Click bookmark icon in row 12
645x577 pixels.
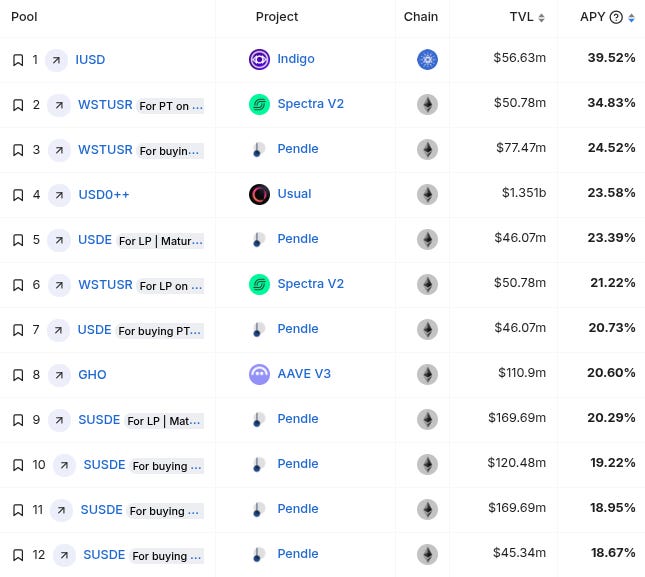point(18,555)
